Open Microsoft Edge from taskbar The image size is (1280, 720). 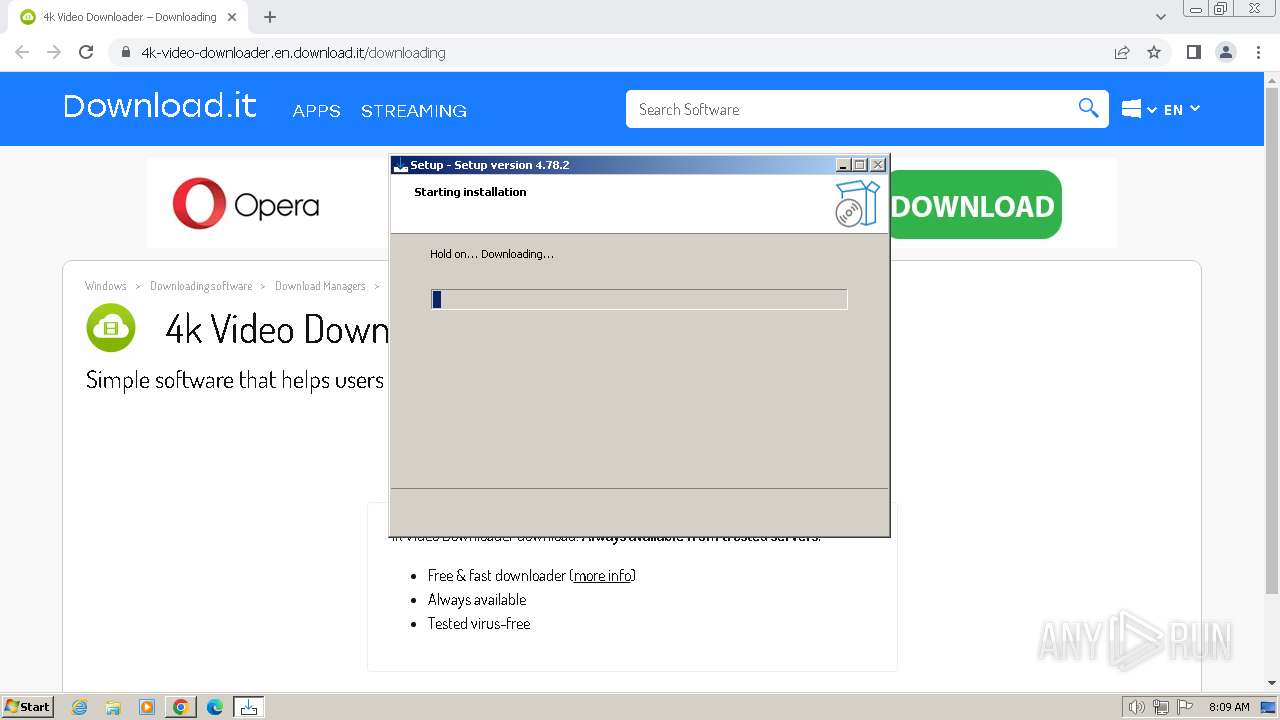pyautogui.click(x=215, y=707)
